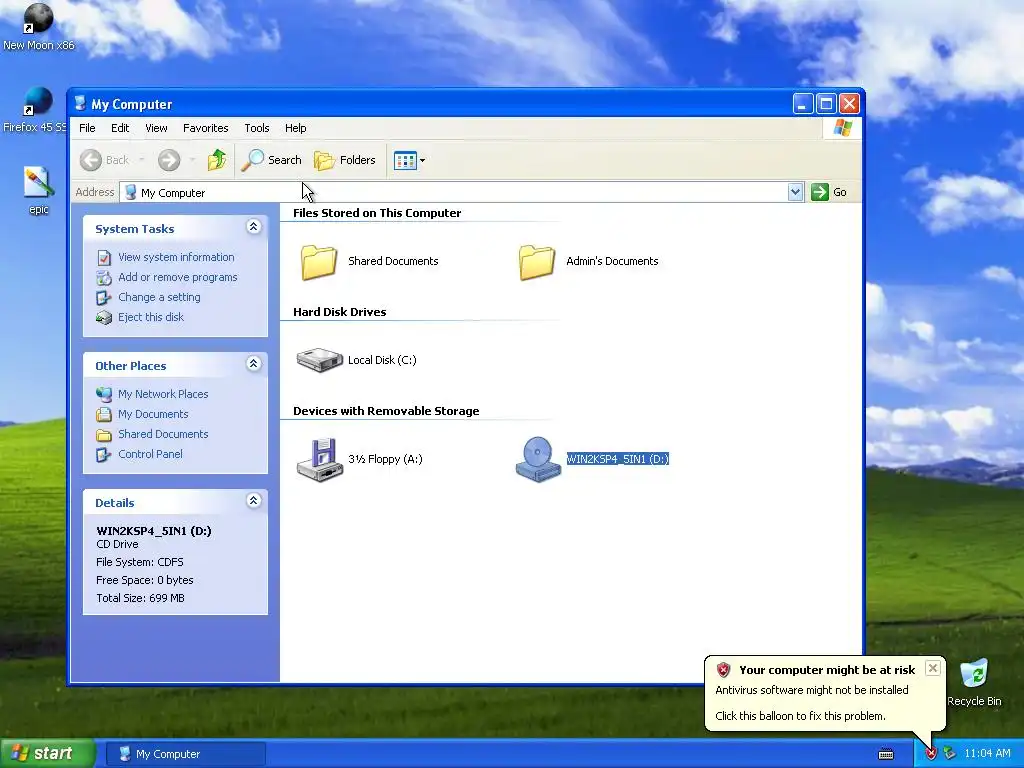Open the Search pane
The image size is (1024, 768).
(x=272, y=160)
